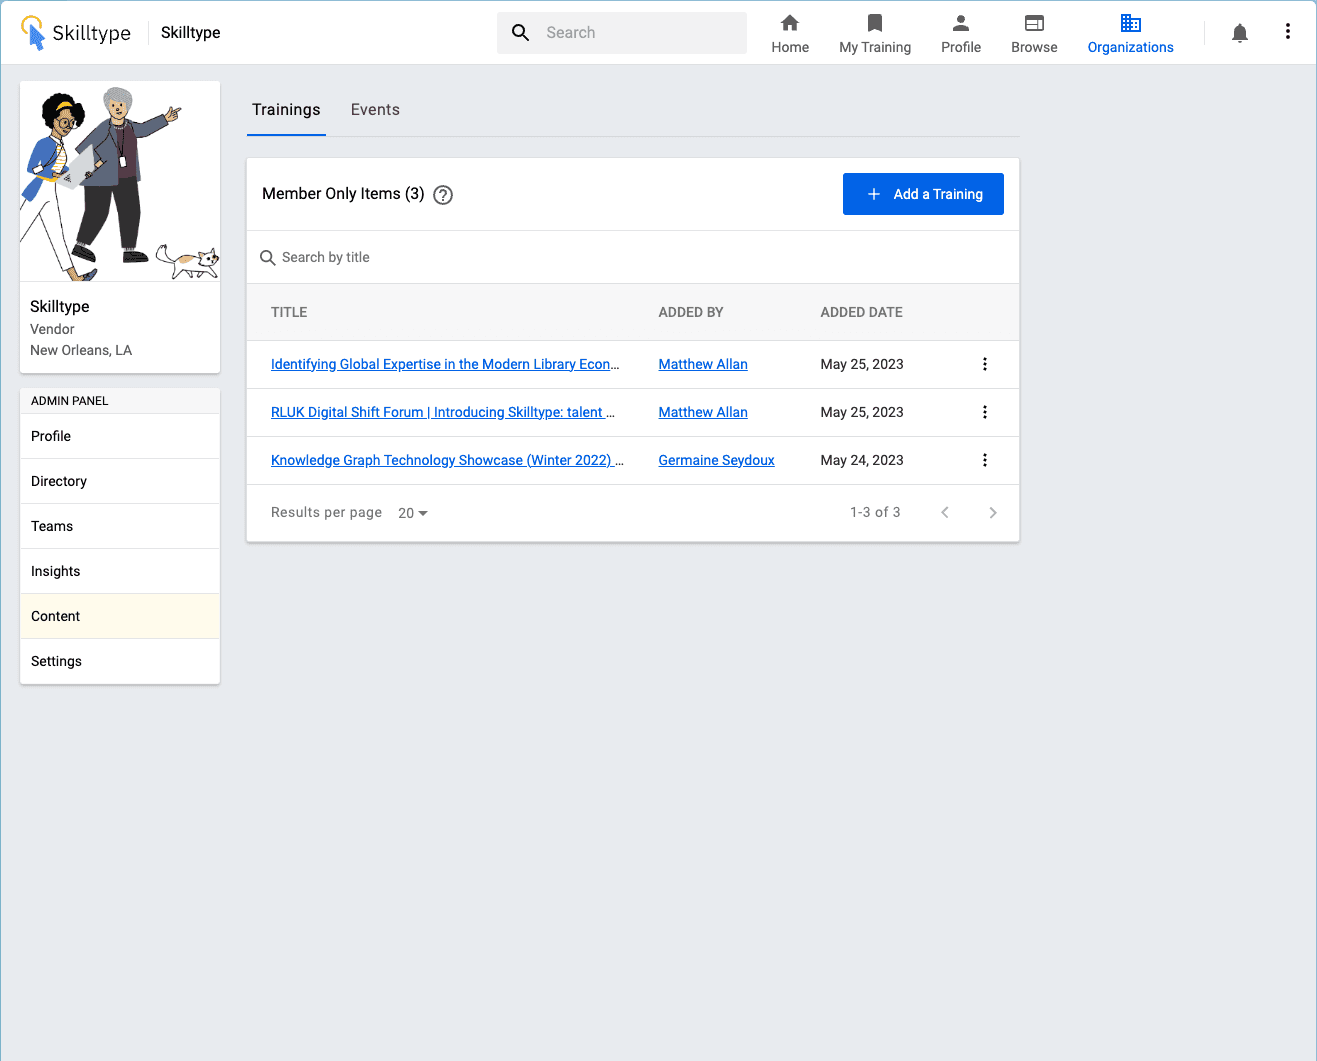Open Insights in the admin panel
The image size is (1317, 1061).
tap(120, 571)
